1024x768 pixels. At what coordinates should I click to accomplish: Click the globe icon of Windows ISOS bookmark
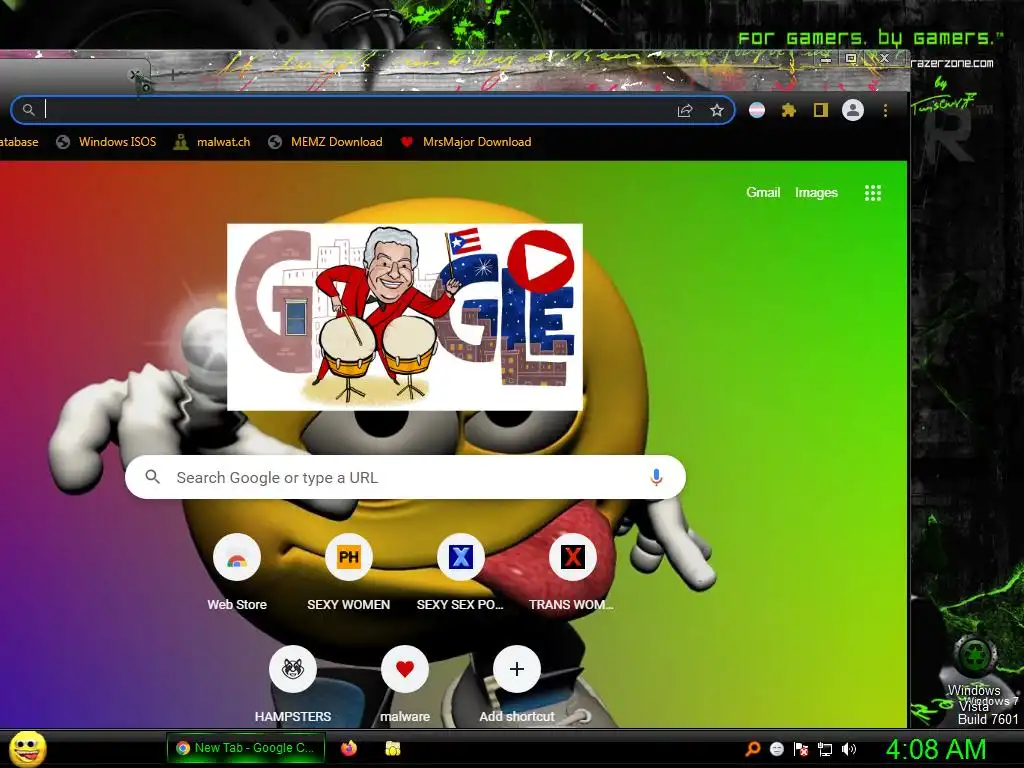(63, 142)
